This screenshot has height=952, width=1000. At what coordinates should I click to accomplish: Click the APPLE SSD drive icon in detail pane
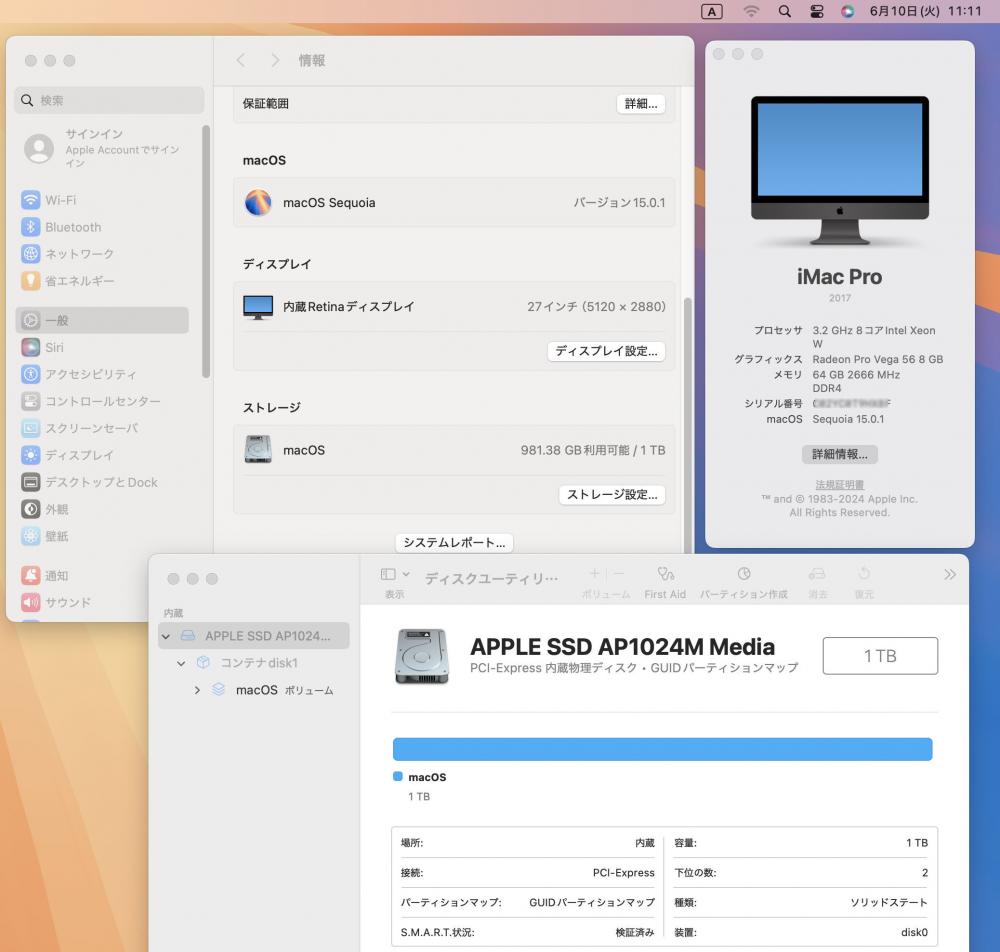[422, 656]
